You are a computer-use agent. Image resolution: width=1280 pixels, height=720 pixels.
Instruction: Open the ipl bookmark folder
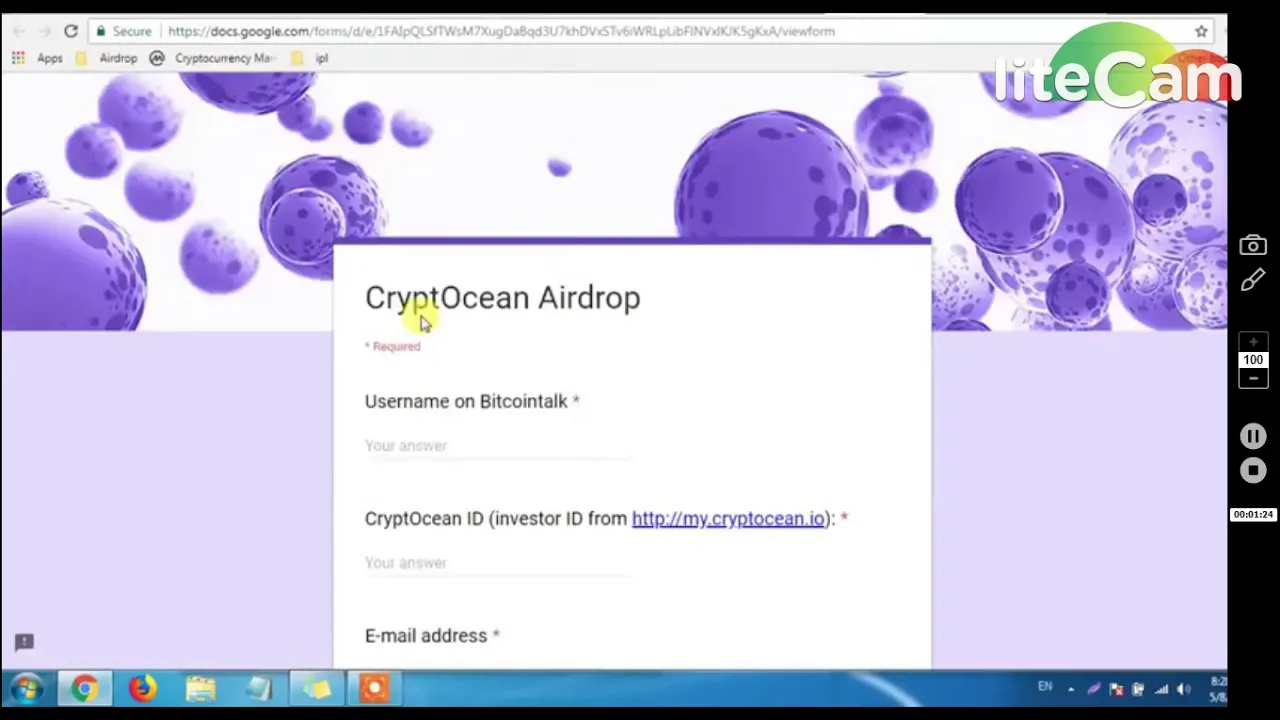point(309,58)
